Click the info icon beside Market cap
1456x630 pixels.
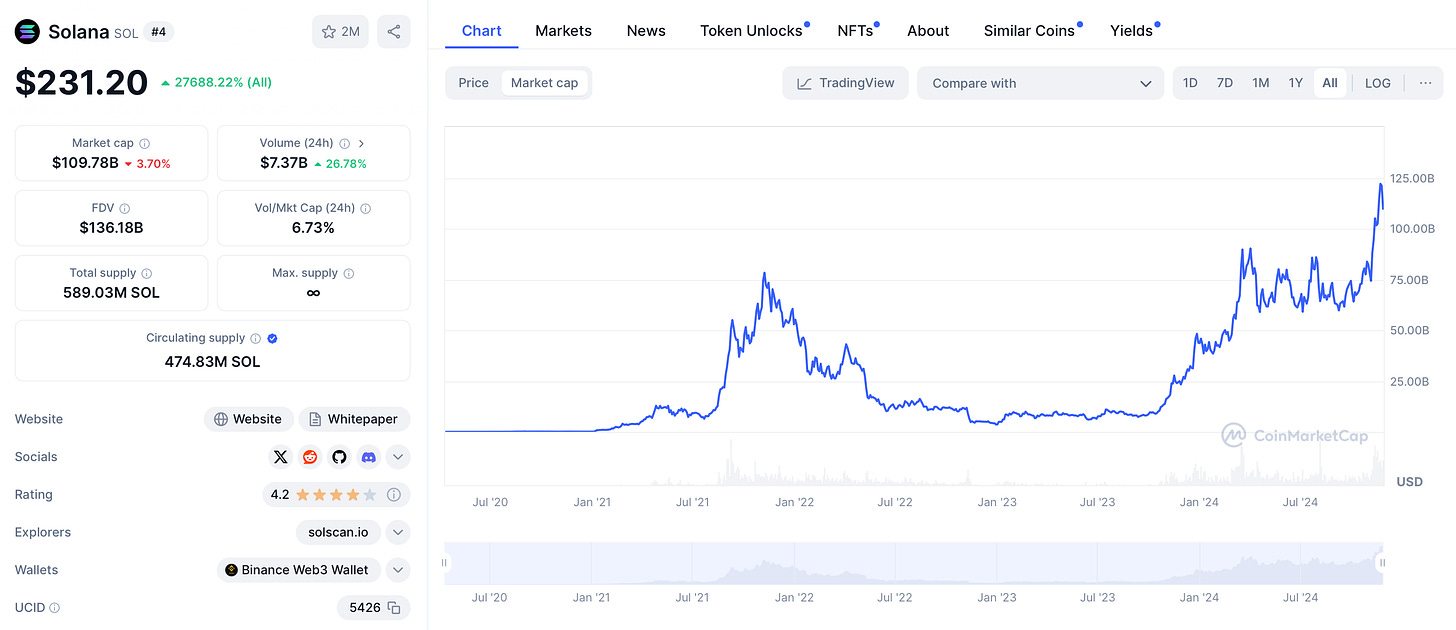(x=145, y=144)
